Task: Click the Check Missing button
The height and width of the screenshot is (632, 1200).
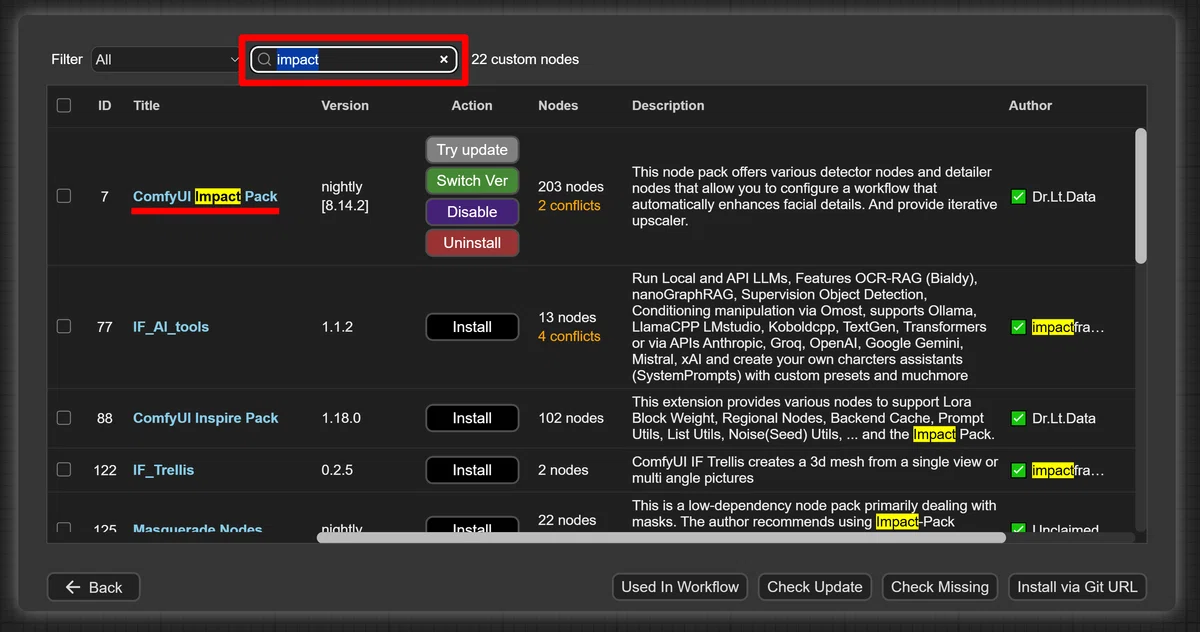Action: pos(940,587)
